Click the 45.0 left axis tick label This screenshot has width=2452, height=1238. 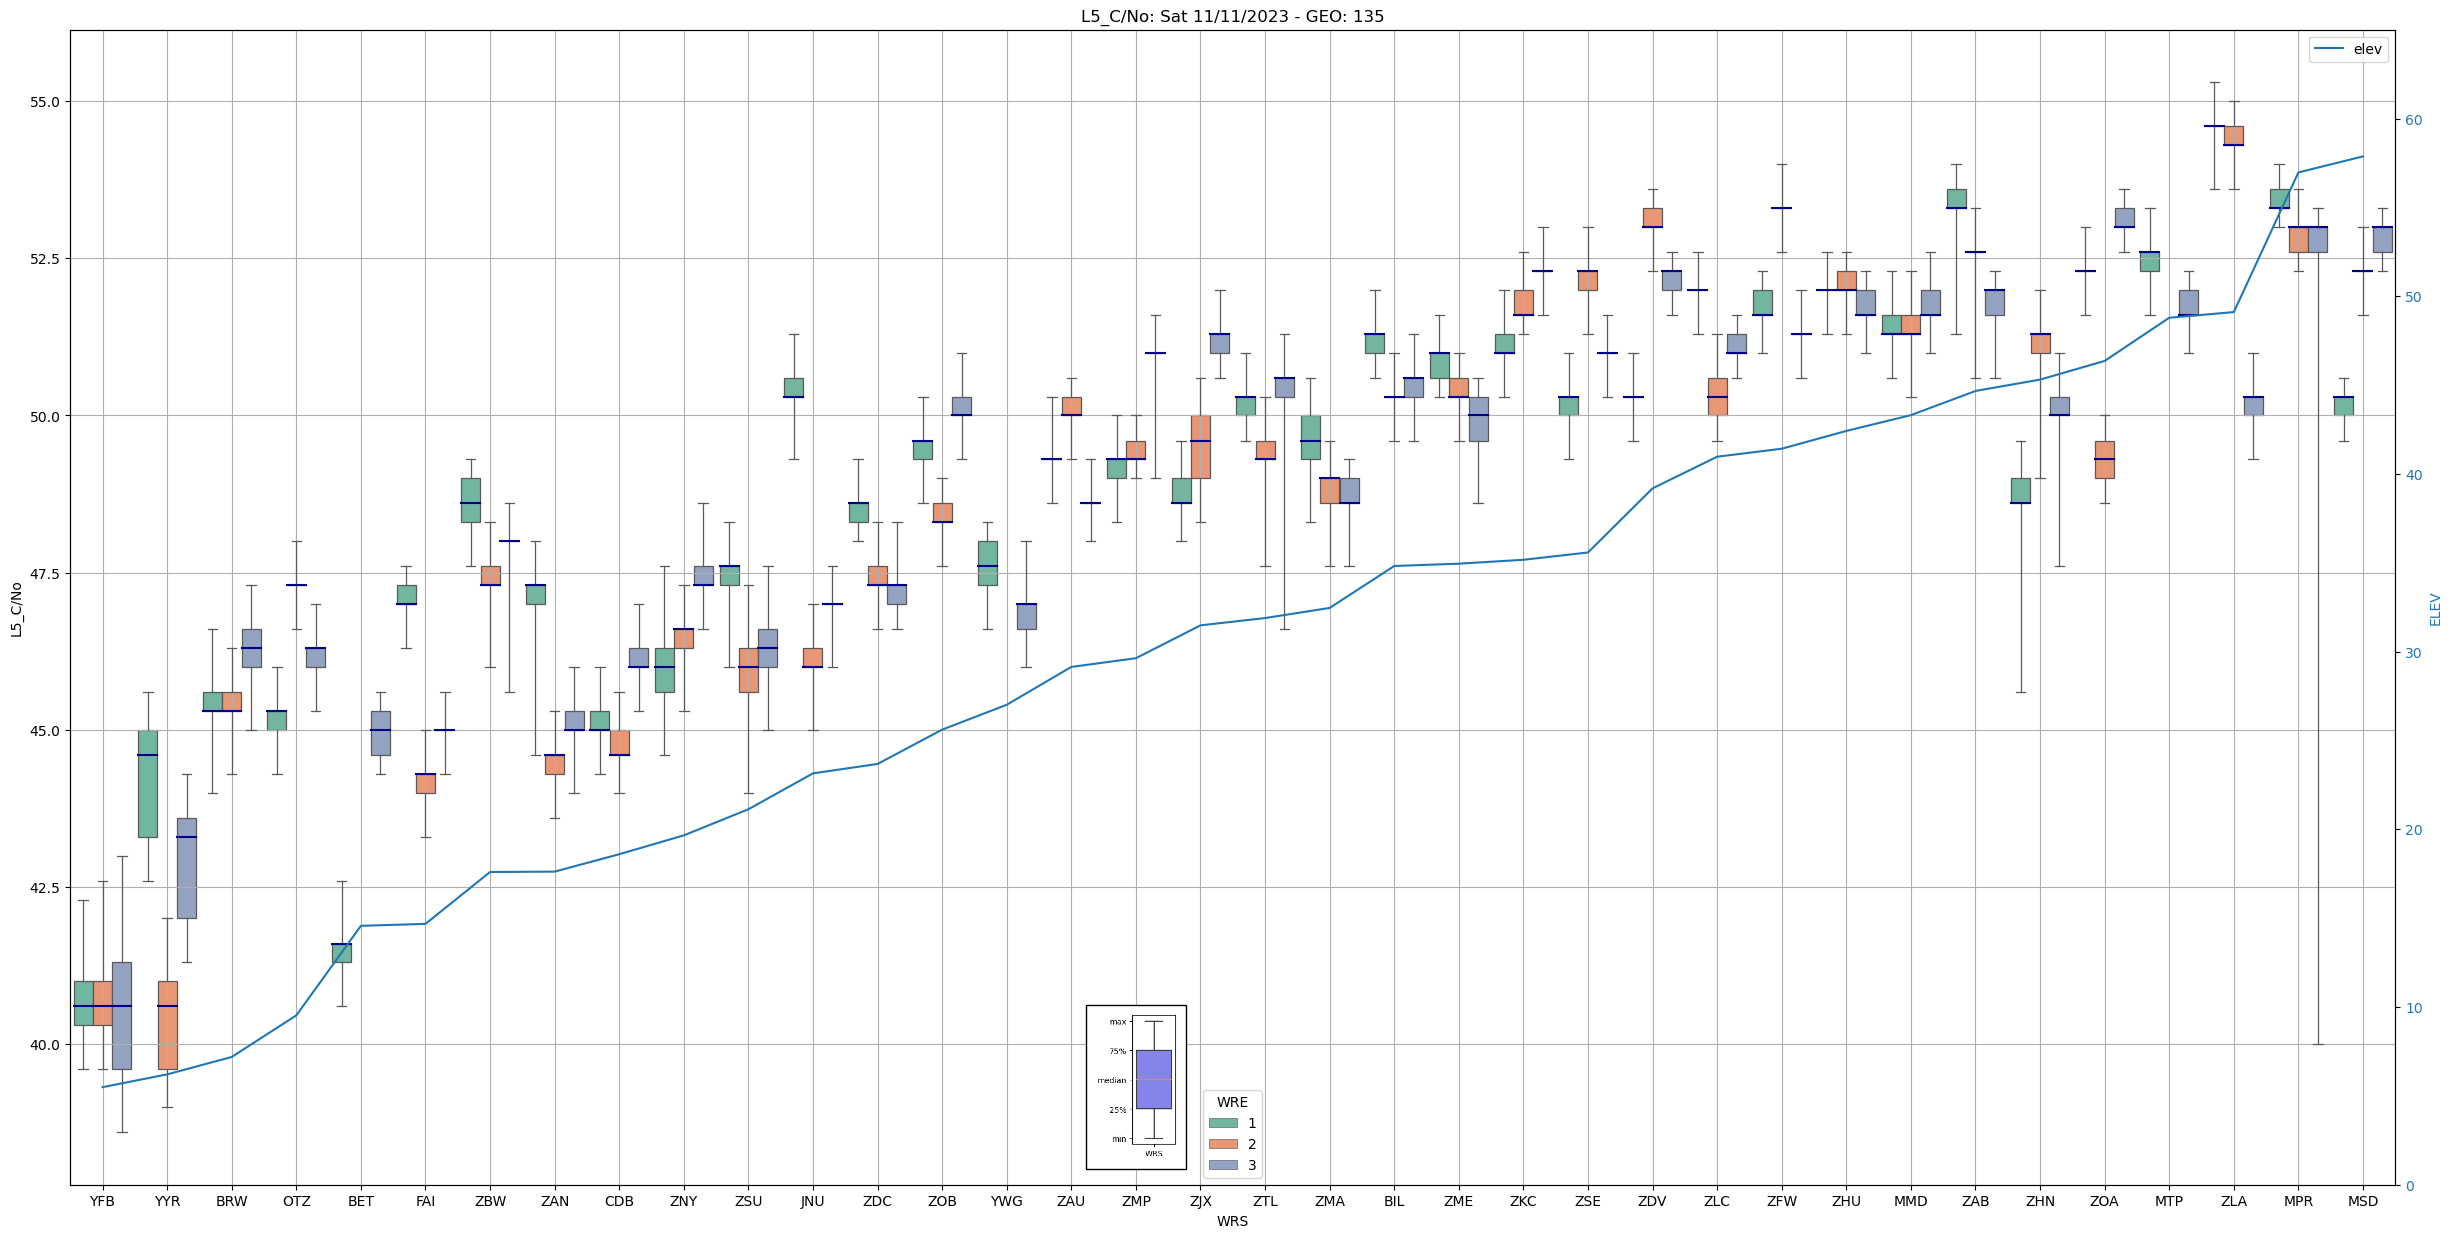pyautogui.click(x=46, y=731)
